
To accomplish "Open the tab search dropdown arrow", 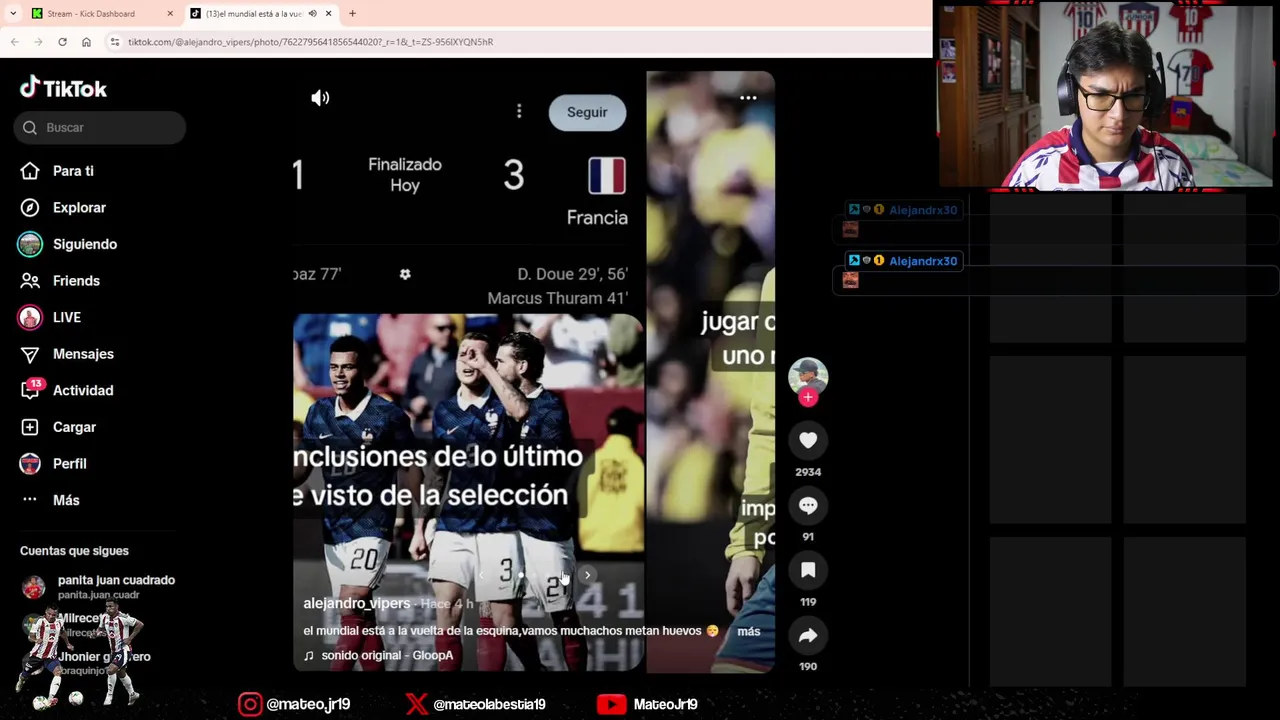I will pyautogui.click(x=12, y=14).
